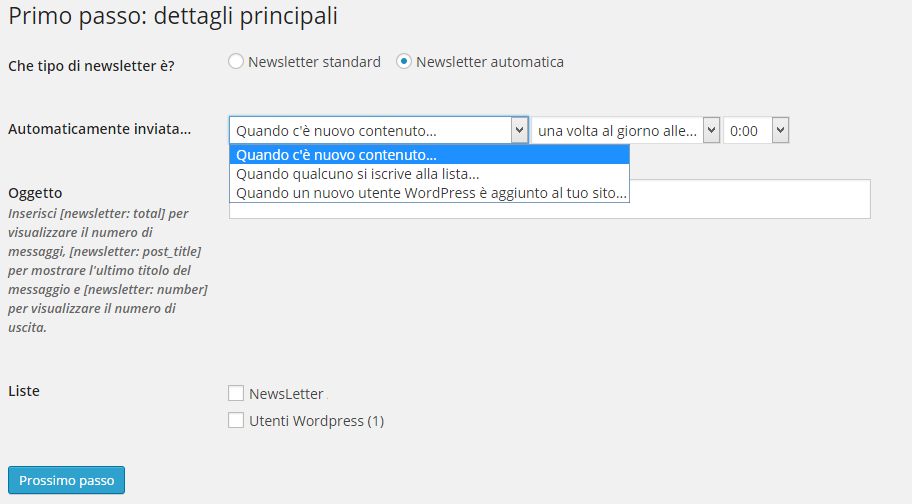Click the 'Utenti Wordpress (1)' label text
The height and width of the screenshot is (504, 912).
[316, 421]
